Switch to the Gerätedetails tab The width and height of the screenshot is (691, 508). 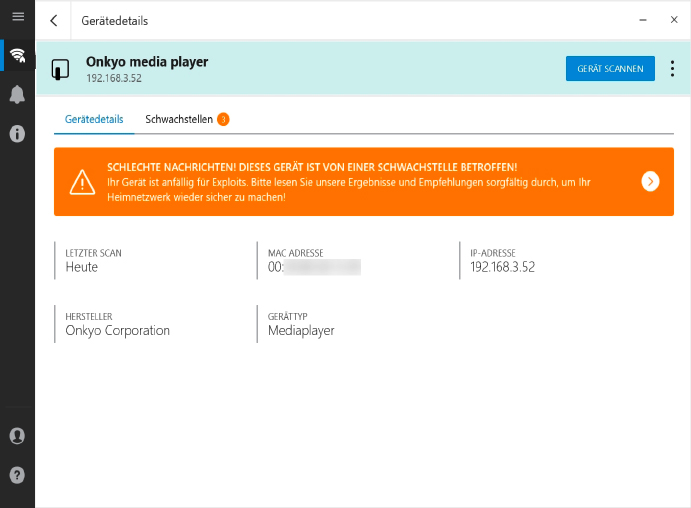pos(94,119)
